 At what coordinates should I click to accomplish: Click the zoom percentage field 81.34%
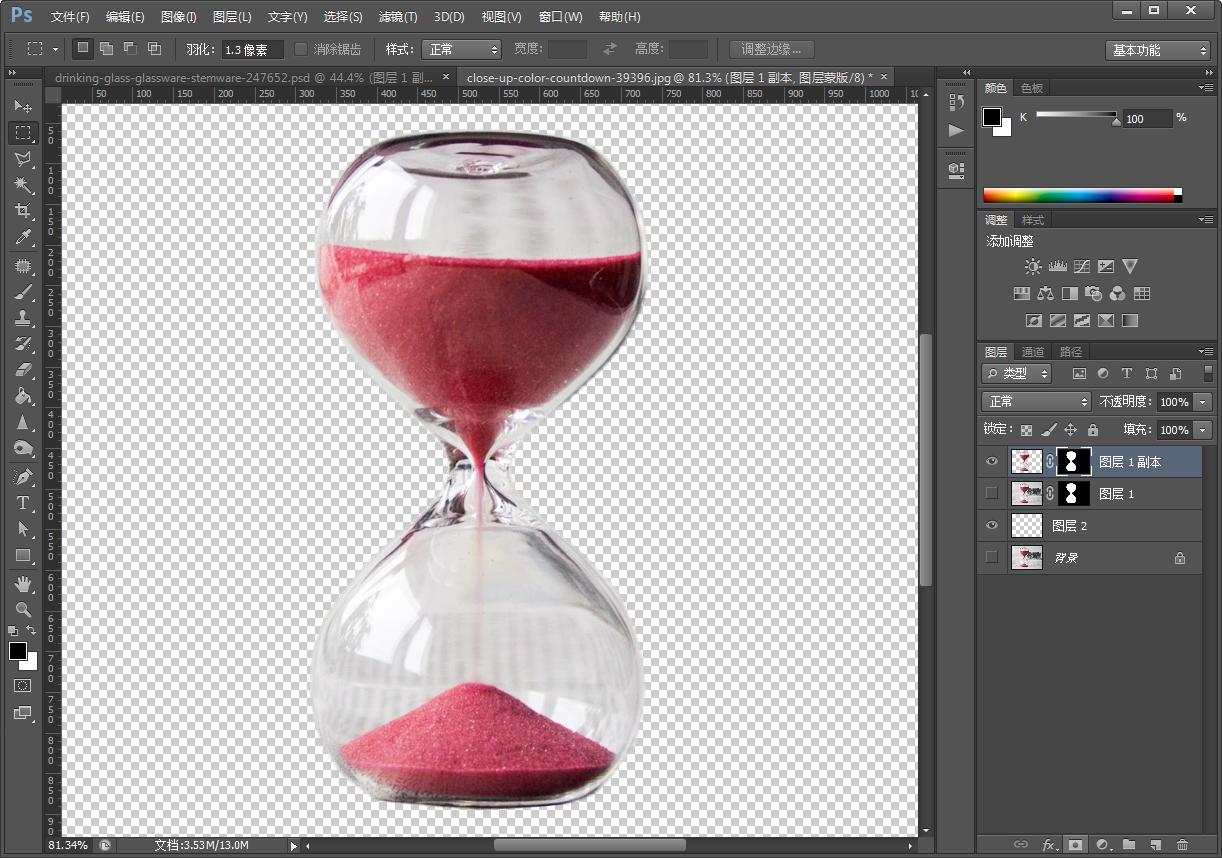coord(68,845)
